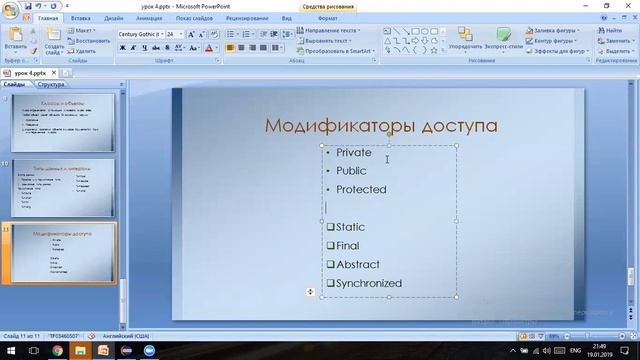The height and width of the screenshot is (360, 640).
Task: Open the Формат drawing tools tab
Action: pos(327,18)
